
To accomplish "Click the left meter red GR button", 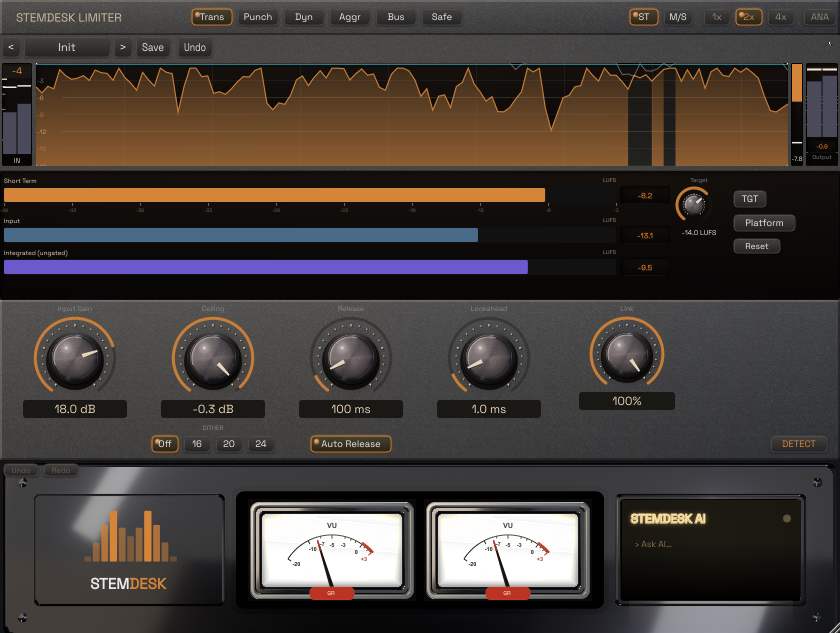I will tap(332, 593).
